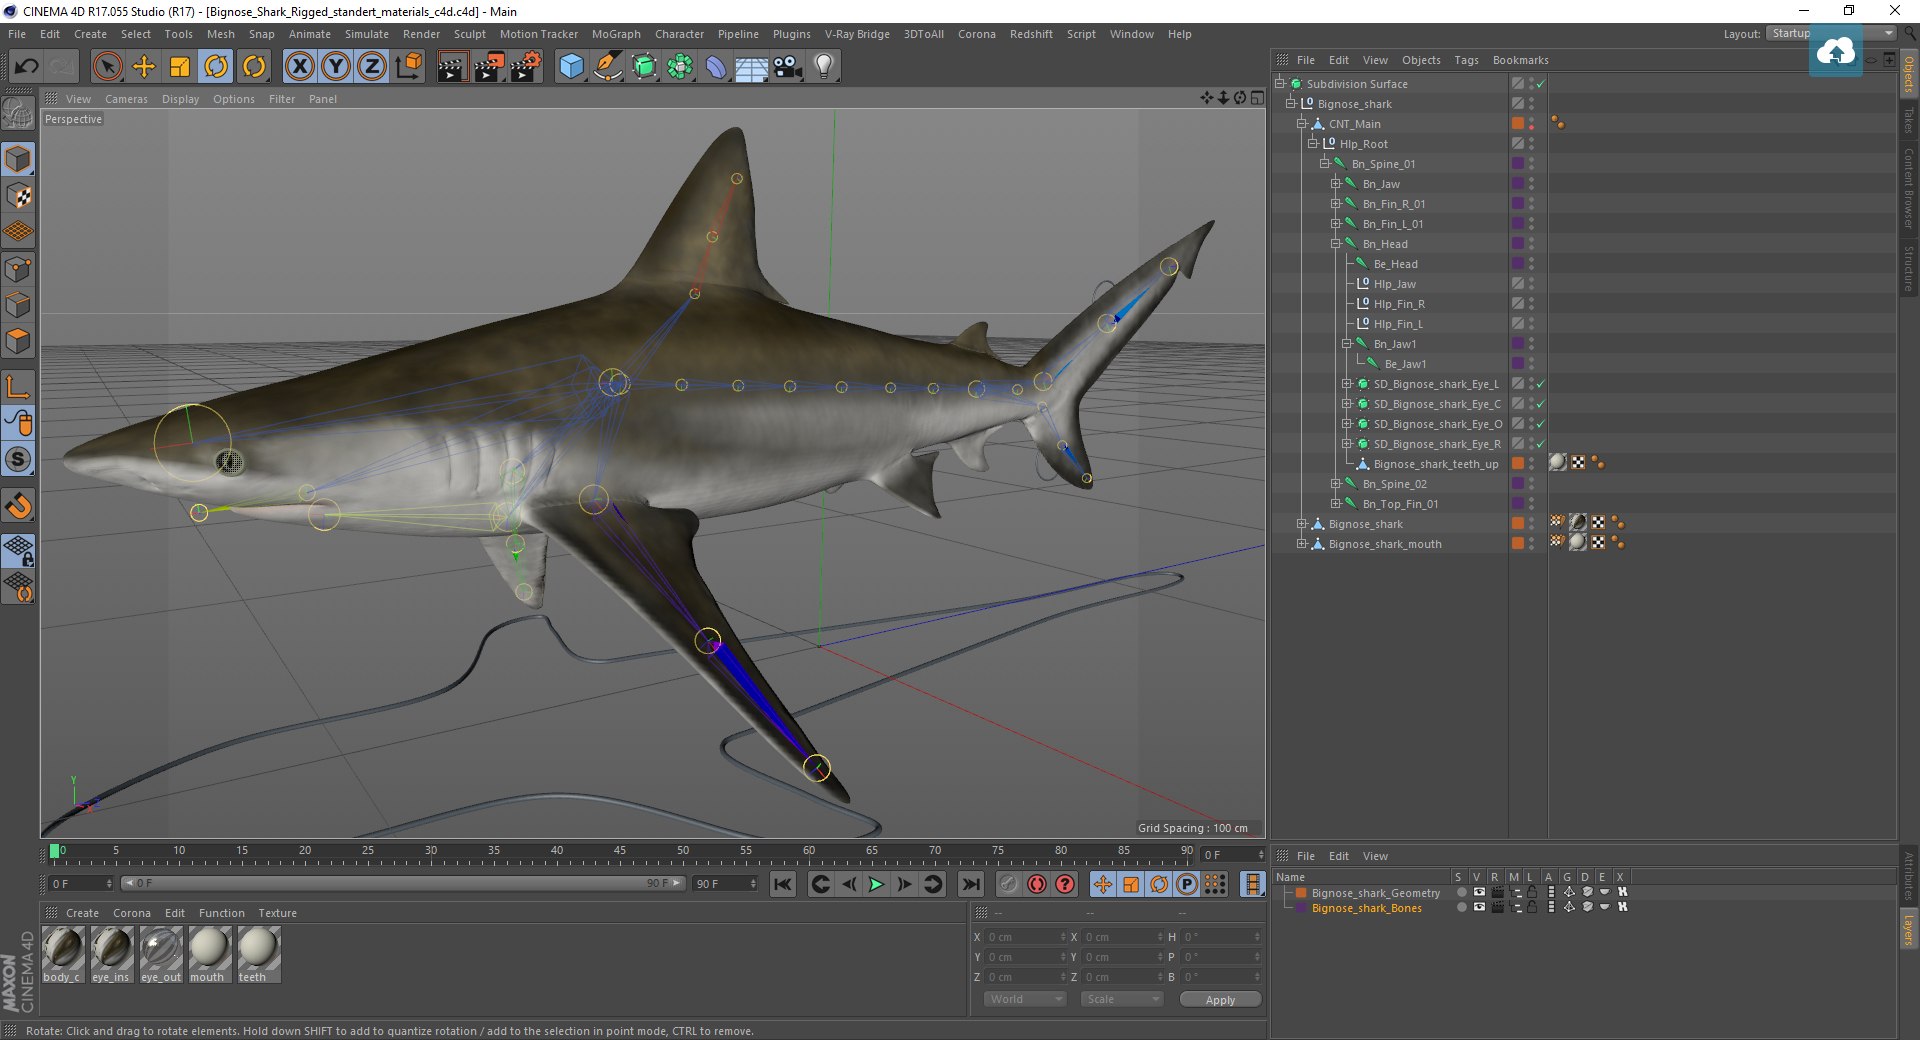Expand the Bn_Fin_R_01 tree node
This screenshot has width=1920, height=1040.
pyautogui.click(x=1336, y=204)
